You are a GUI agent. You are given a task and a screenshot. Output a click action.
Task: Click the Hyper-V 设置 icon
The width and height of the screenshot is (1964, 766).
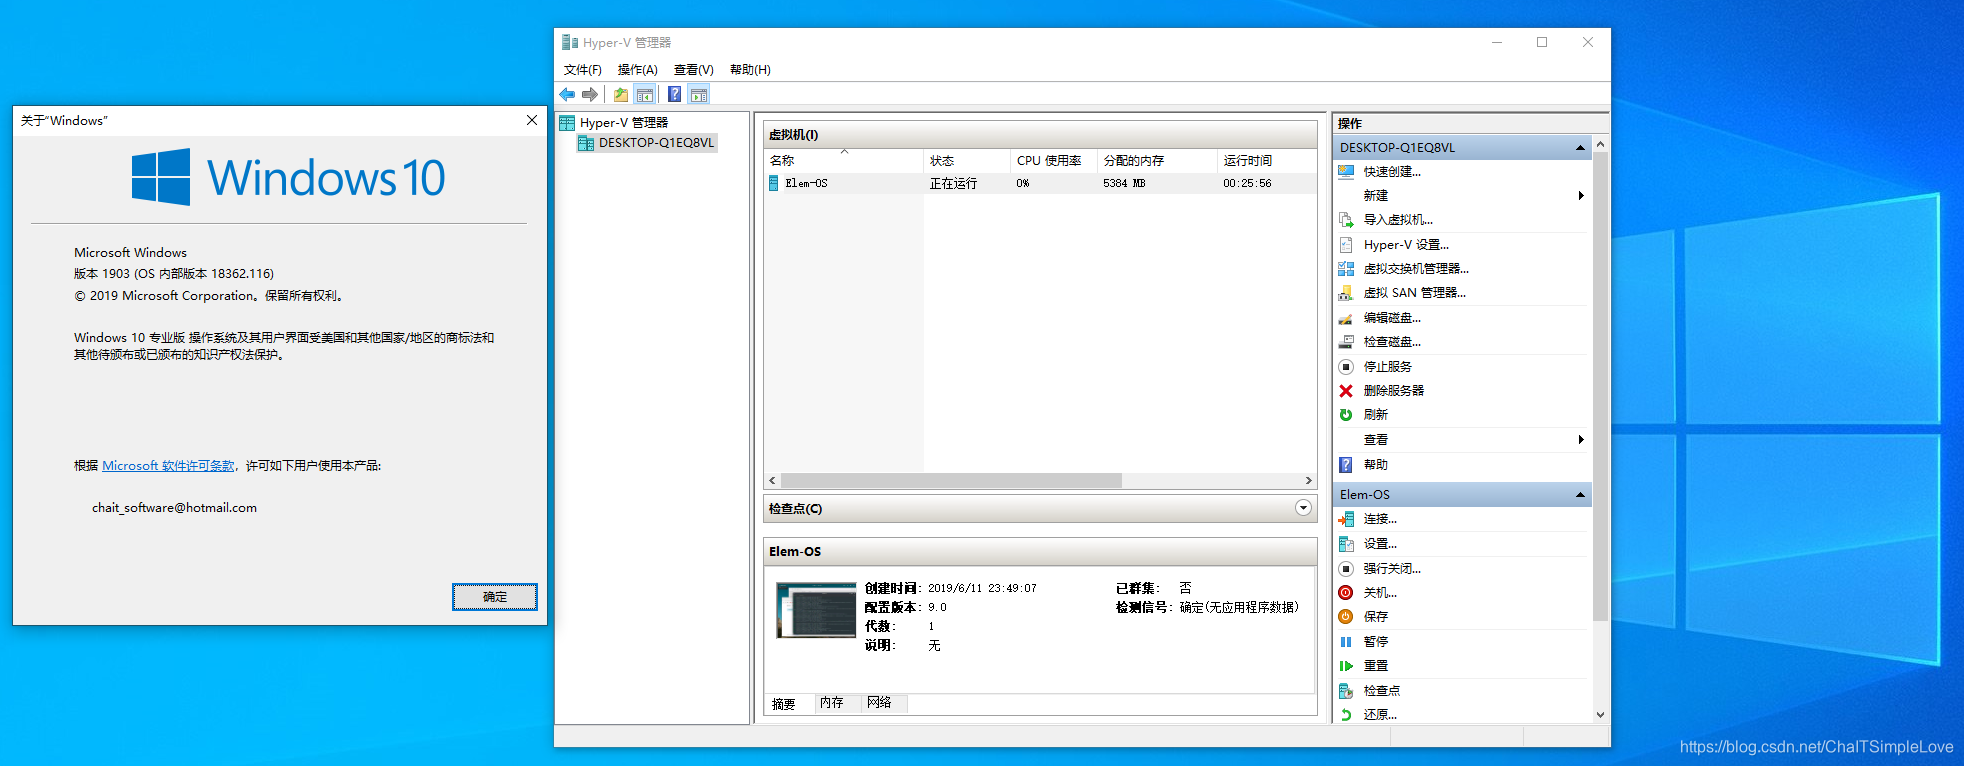point(1346,245)
